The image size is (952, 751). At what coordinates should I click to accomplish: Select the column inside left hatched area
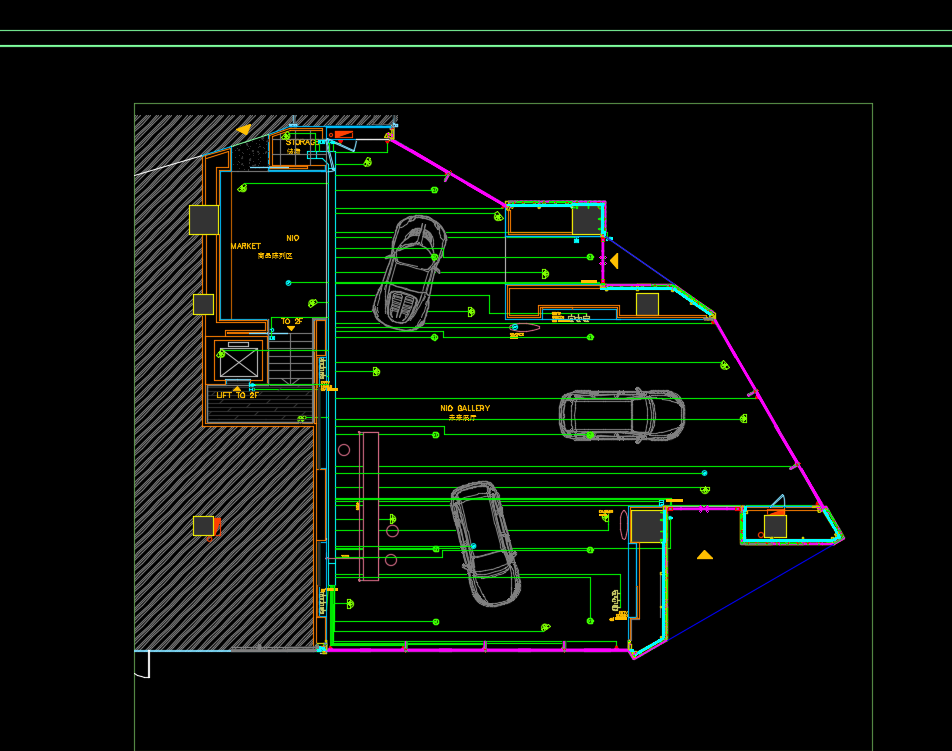pyautogui.click(x=203, y=526)
